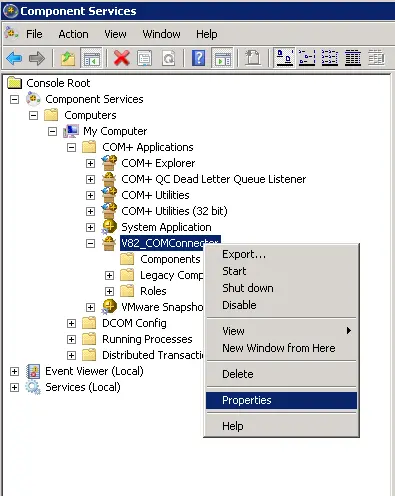Switch to Detail view icon
The width and height of the screenshot is (395, 496).
(x=353, y=58)
